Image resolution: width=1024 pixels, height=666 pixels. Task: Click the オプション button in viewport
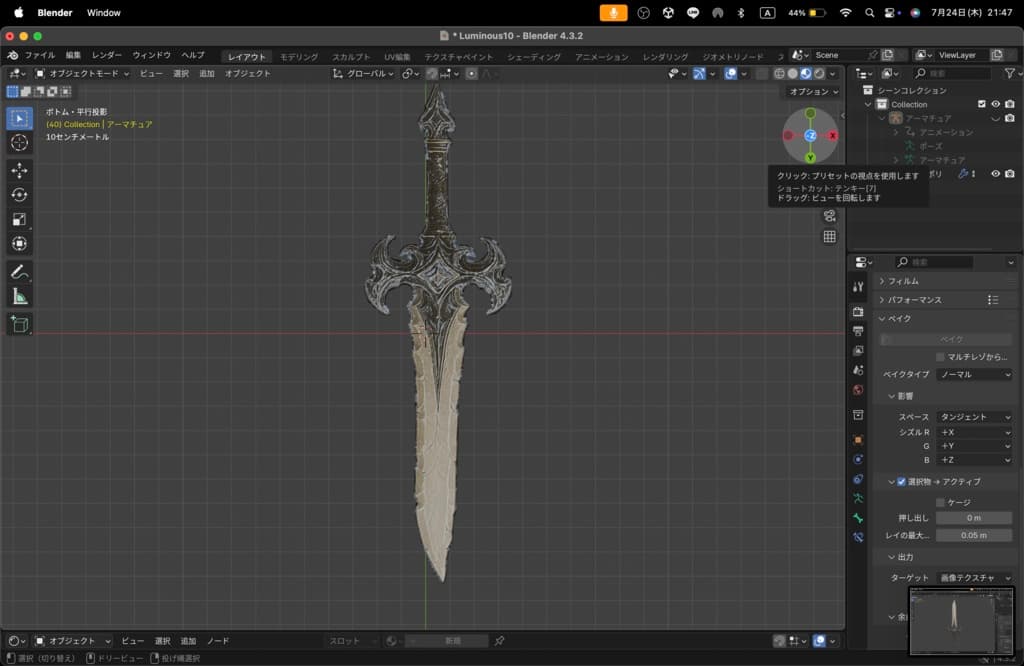pyautogui.click(x=813, y=91)
